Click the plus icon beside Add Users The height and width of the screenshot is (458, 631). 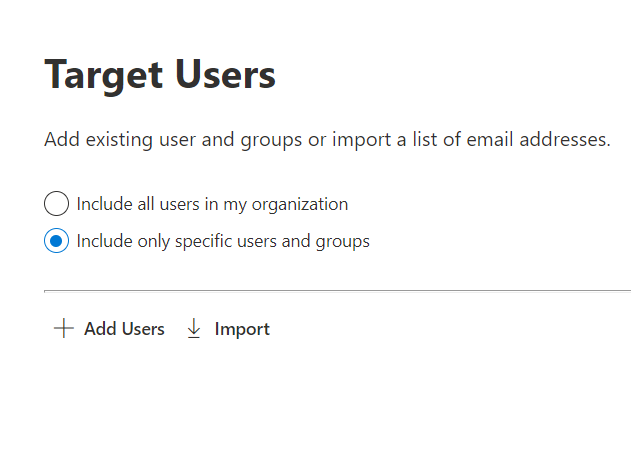[63, 329]
